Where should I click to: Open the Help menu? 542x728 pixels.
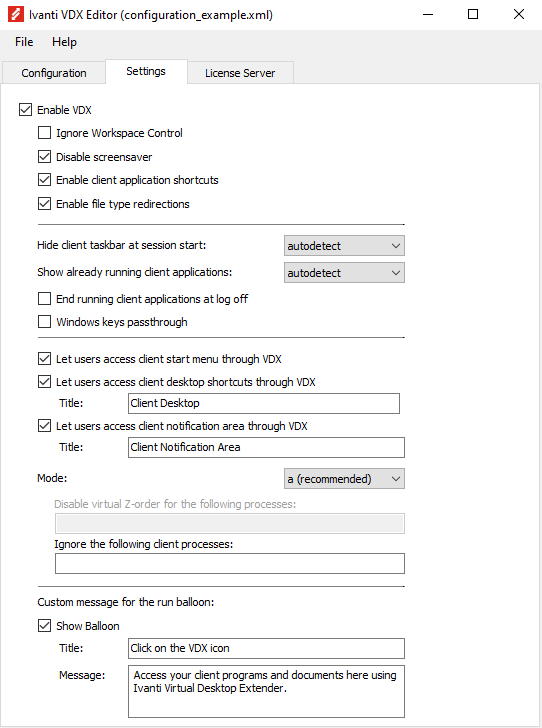(x=64, y=42)
